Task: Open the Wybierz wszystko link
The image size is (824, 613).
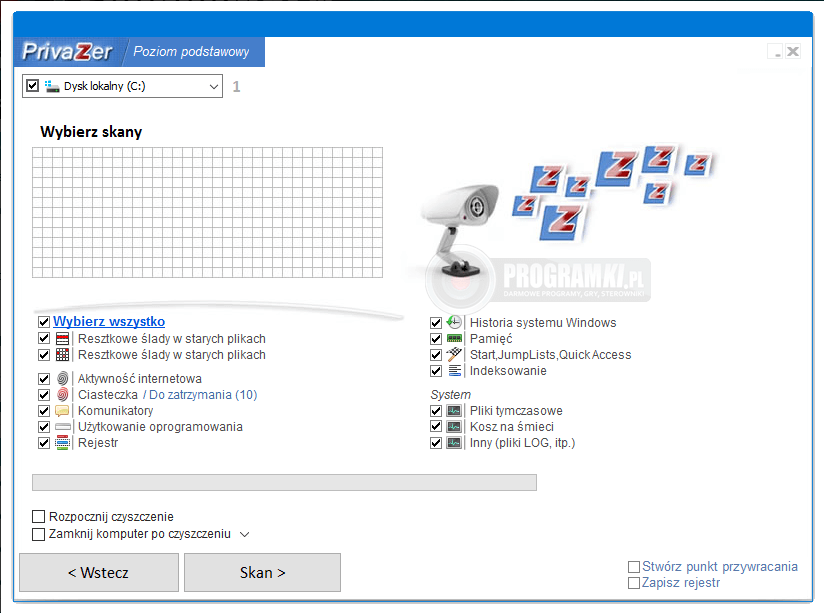Action: 109,321
